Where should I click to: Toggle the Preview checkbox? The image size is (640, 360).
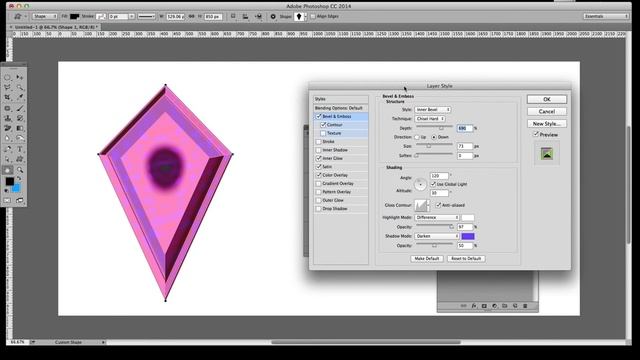(x=536, y=134)
